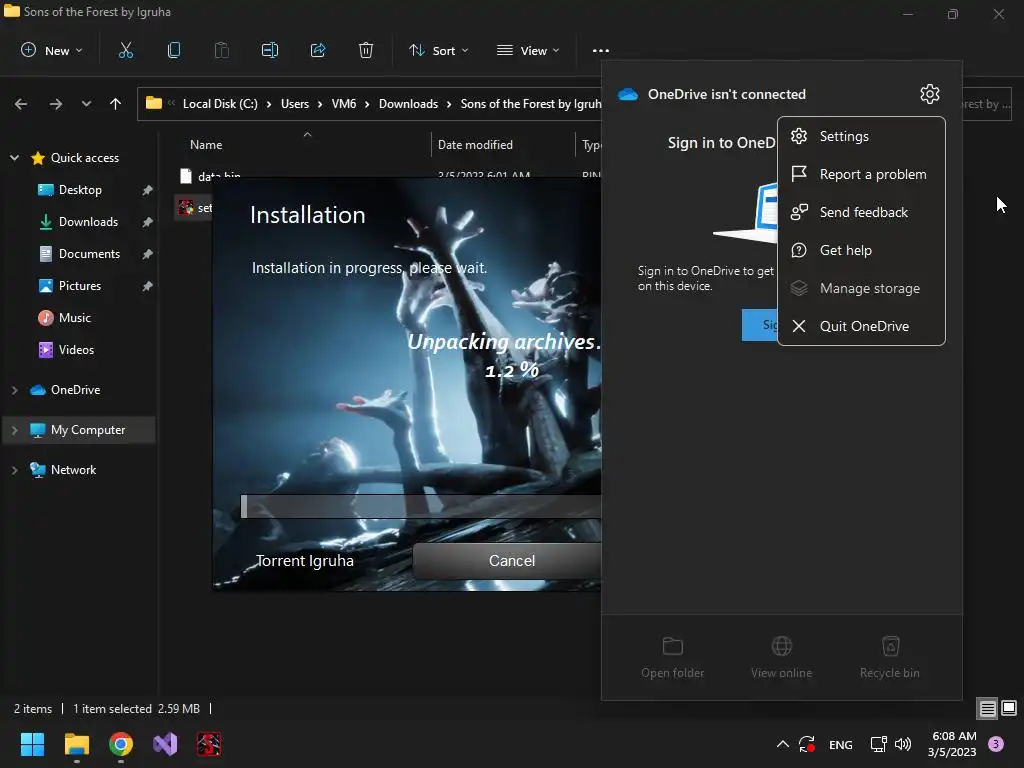Viewport: 1024px width, 768px height.
Task: Choose Get help in OneDrive menu
Action: 861,250
